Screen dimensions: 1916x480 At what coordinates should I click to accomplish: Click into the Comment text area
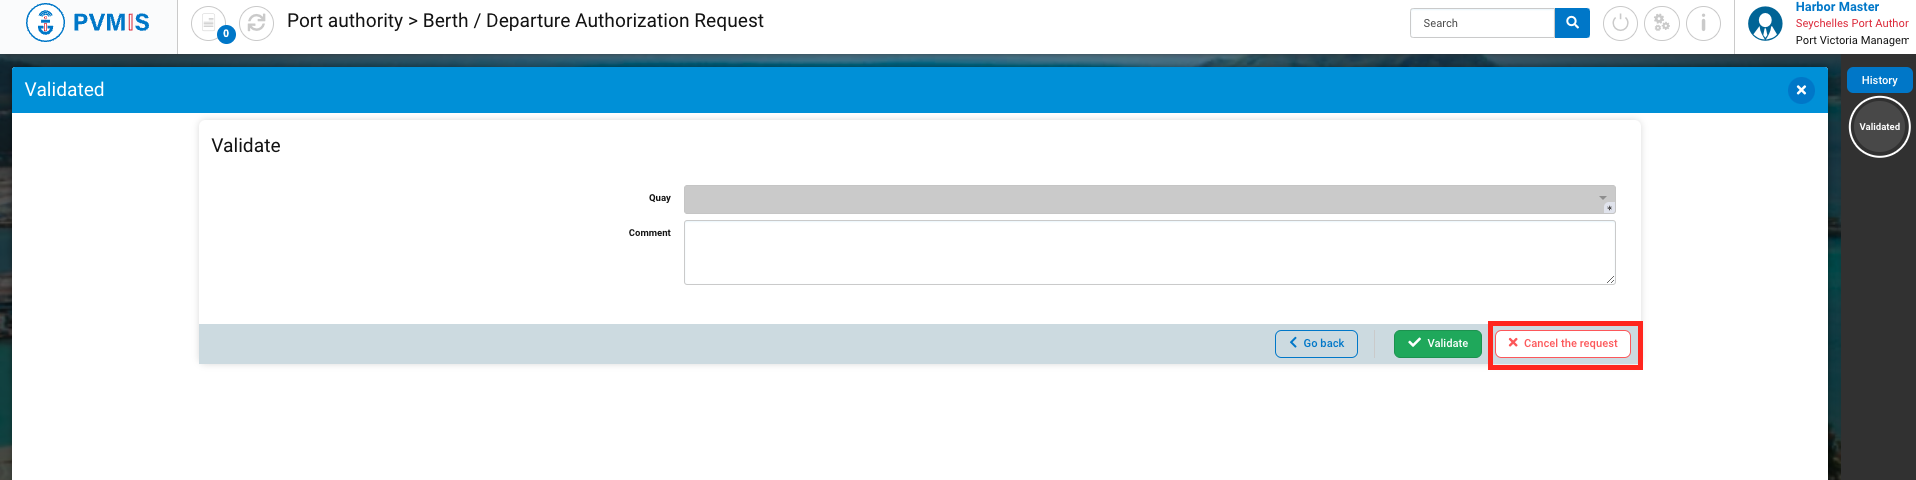pos(1149,252)
